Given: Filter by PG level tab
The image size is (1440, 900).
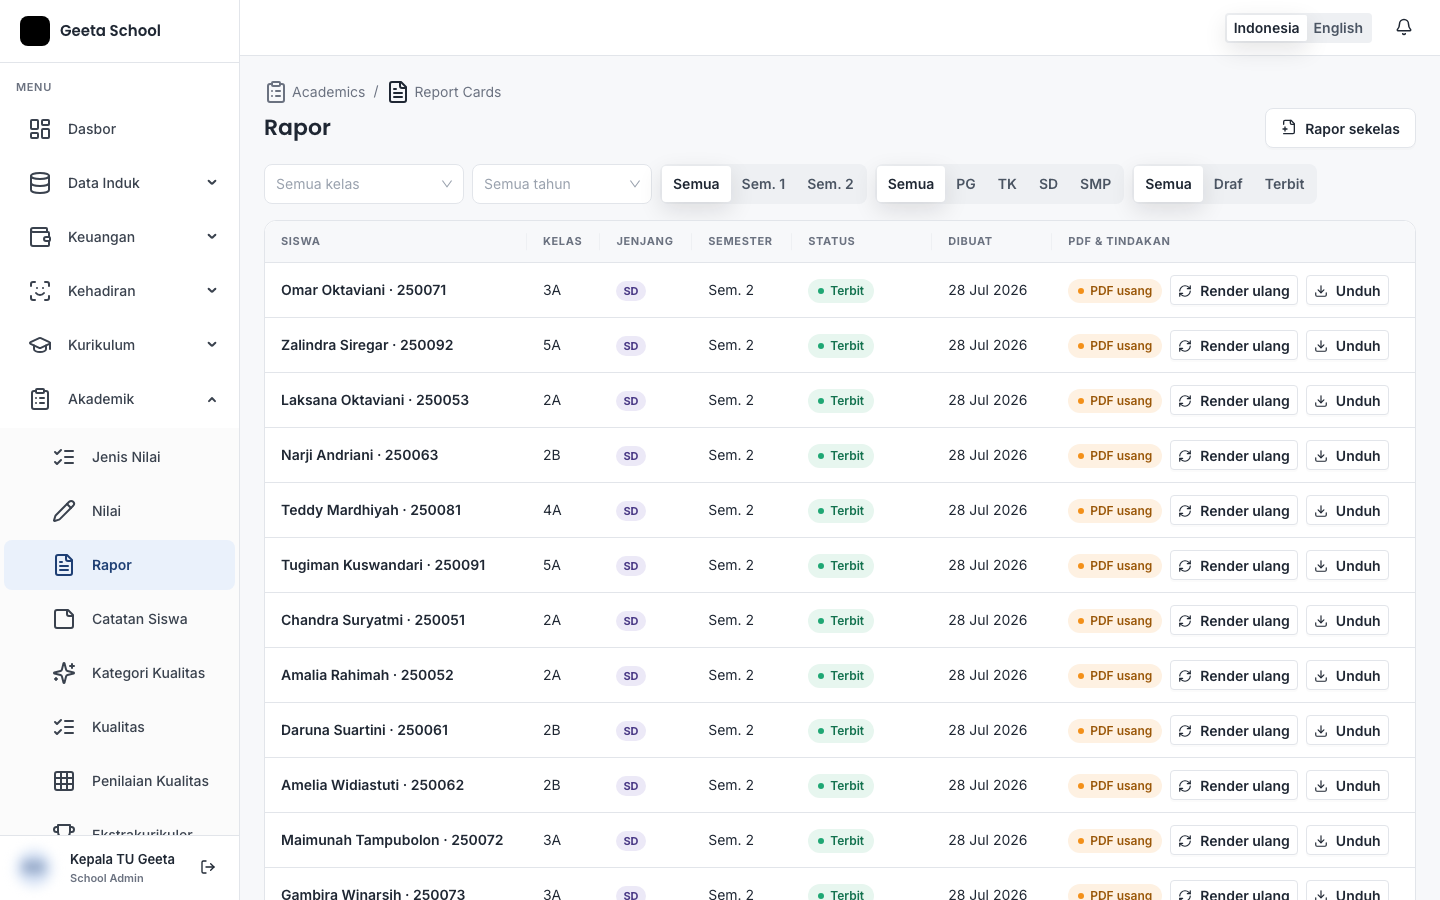Looking at the screenshot, I should [x=966, y=184].
